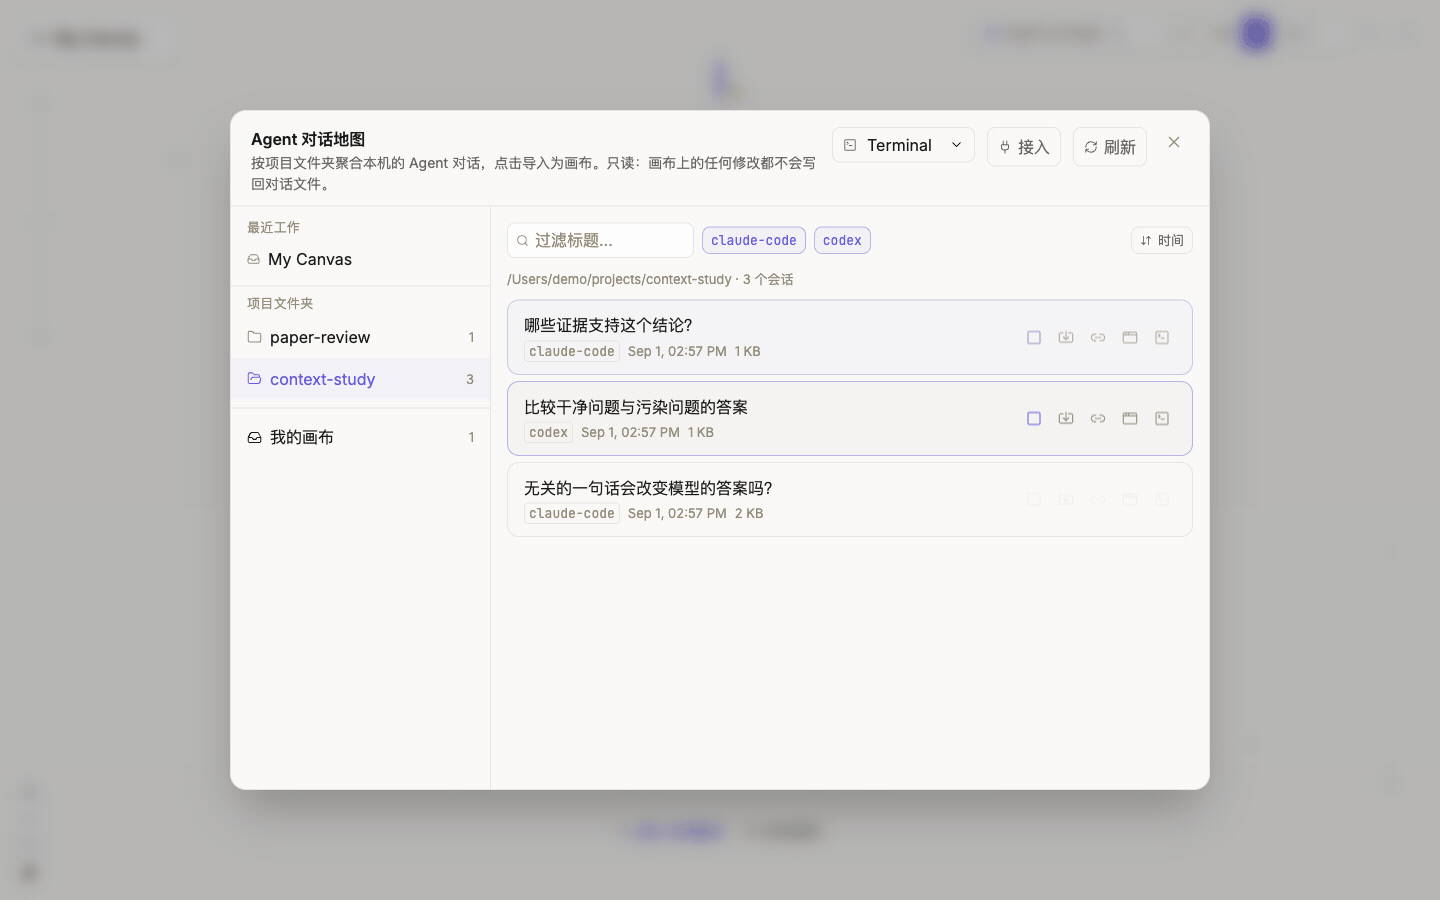The height and width of the screenshot is (900, 1440).
Task: Click the sort arrows icon beside 时间
Action: click(1146, 240)
